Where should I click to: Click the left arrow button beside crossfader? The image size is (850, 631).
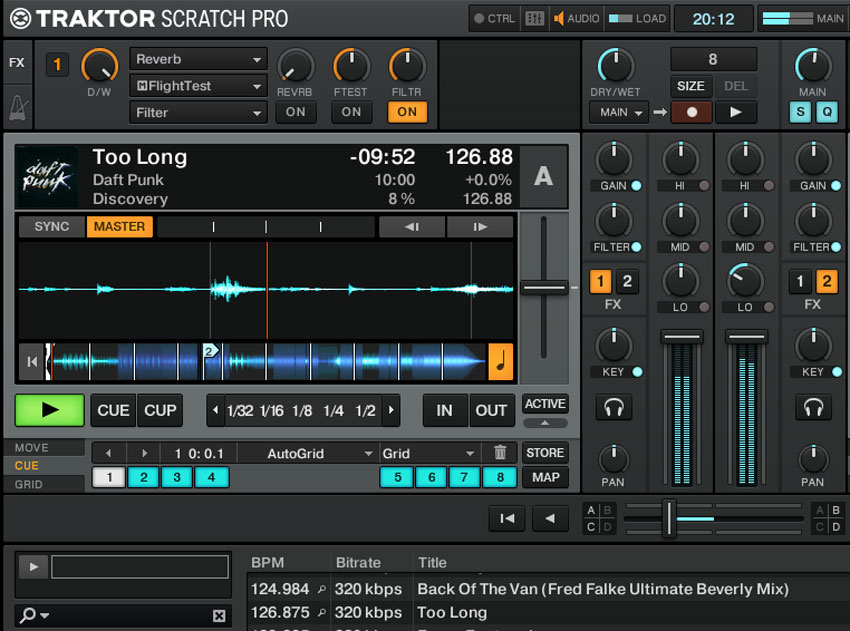[550, 519]
